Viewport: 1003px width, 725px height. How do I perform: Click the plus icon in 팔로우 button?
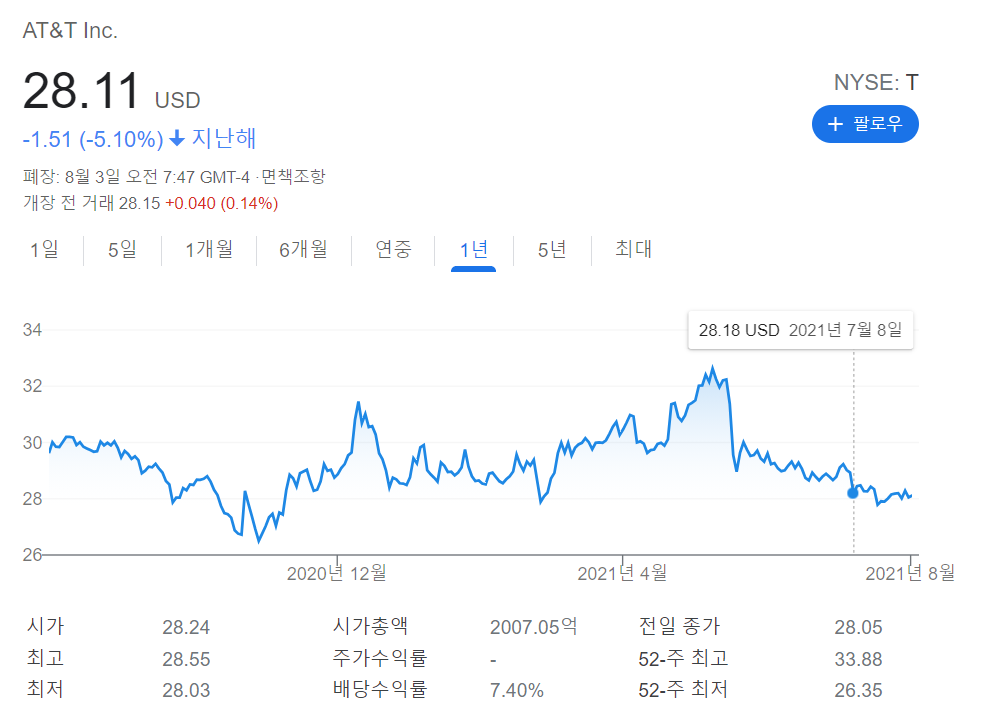pos(835,123)
